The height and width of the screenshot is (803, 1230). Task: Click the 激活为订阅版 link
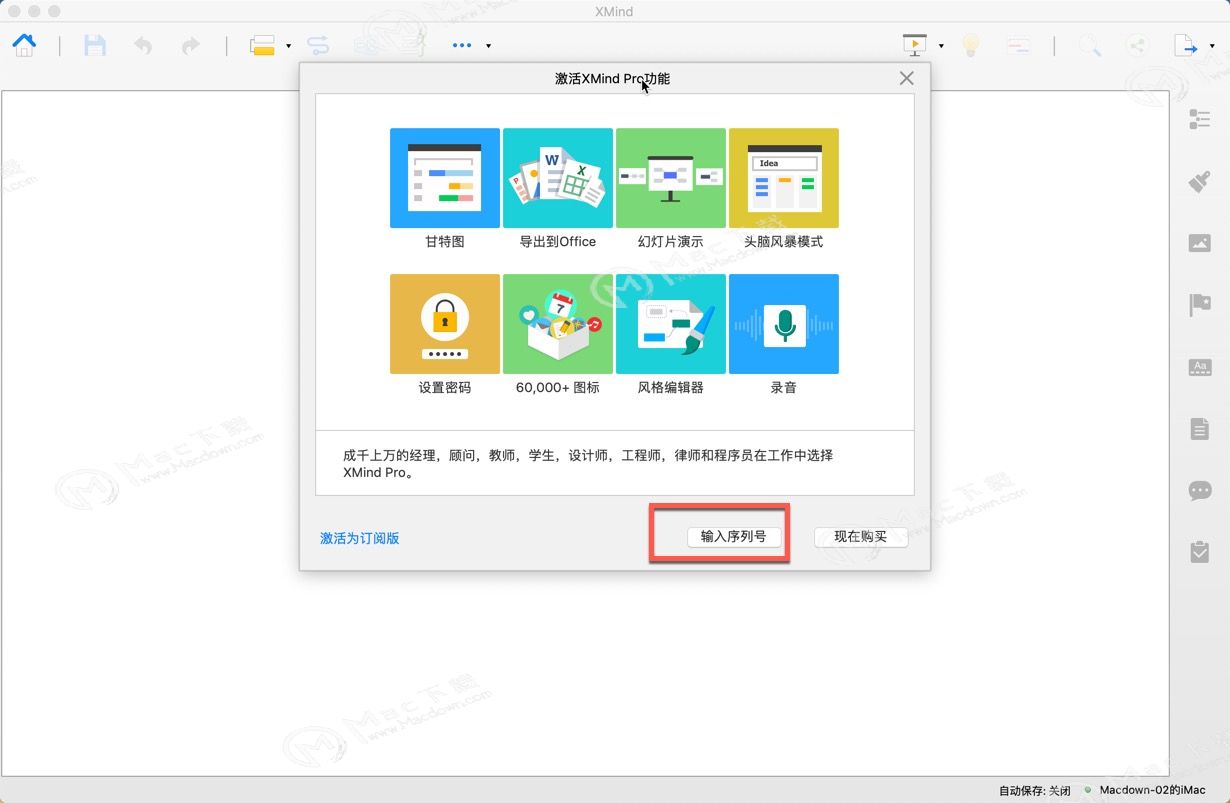(x=360, y=538)
